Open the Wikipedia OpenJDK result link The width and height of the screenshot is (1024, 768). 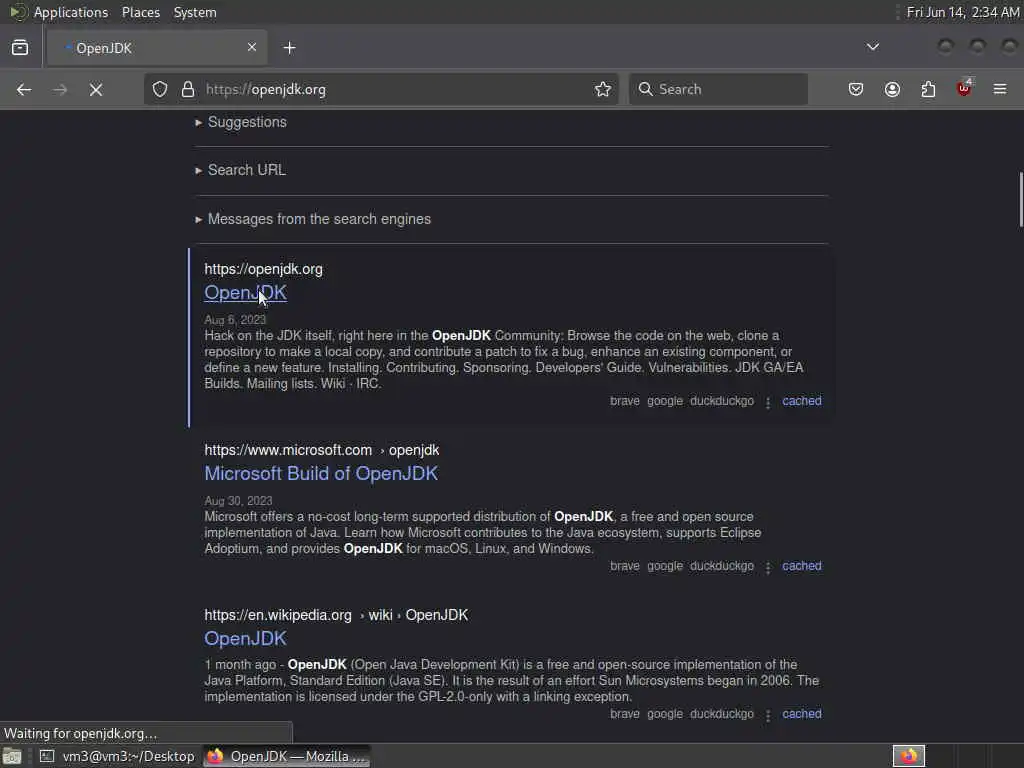coord(246,639)
